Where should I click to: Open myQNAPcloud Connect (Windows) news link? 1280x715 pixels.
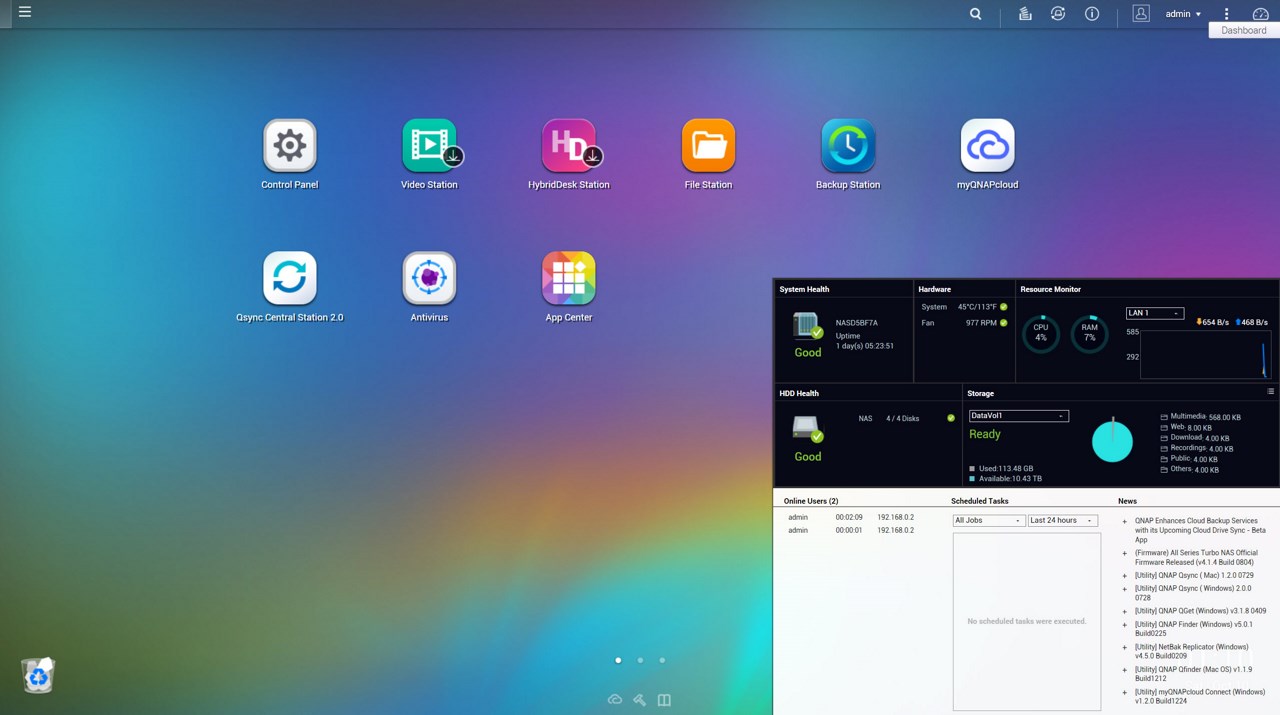[x=1200, y=697]
